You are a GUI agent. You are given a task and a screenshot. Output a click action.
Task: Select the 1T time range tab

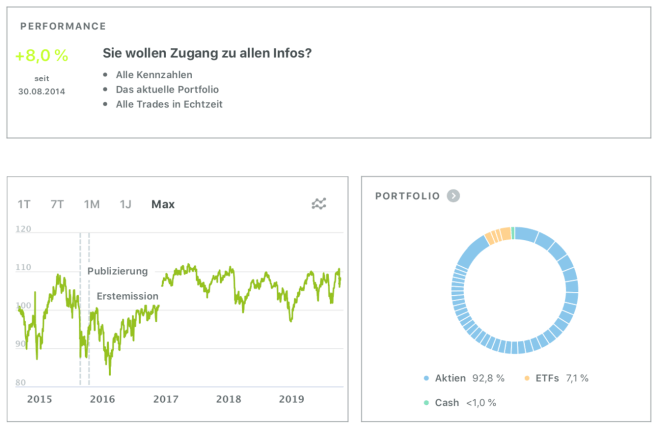tap(24, 204)
